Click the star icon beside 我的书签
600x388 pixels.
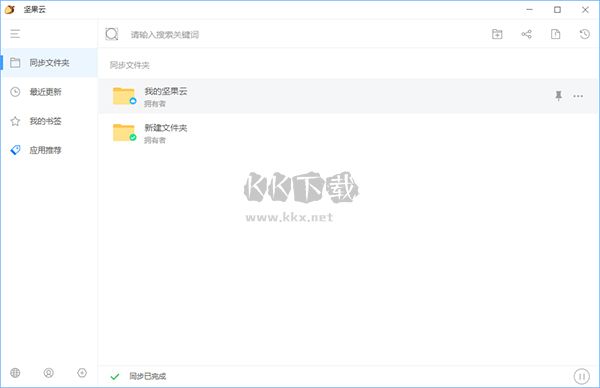(15, 121)
